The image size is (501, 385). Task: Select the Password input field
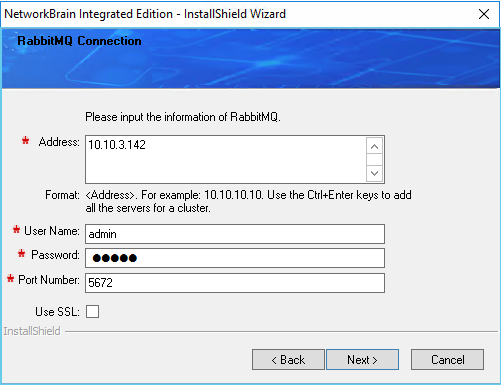tap(235, 258)
